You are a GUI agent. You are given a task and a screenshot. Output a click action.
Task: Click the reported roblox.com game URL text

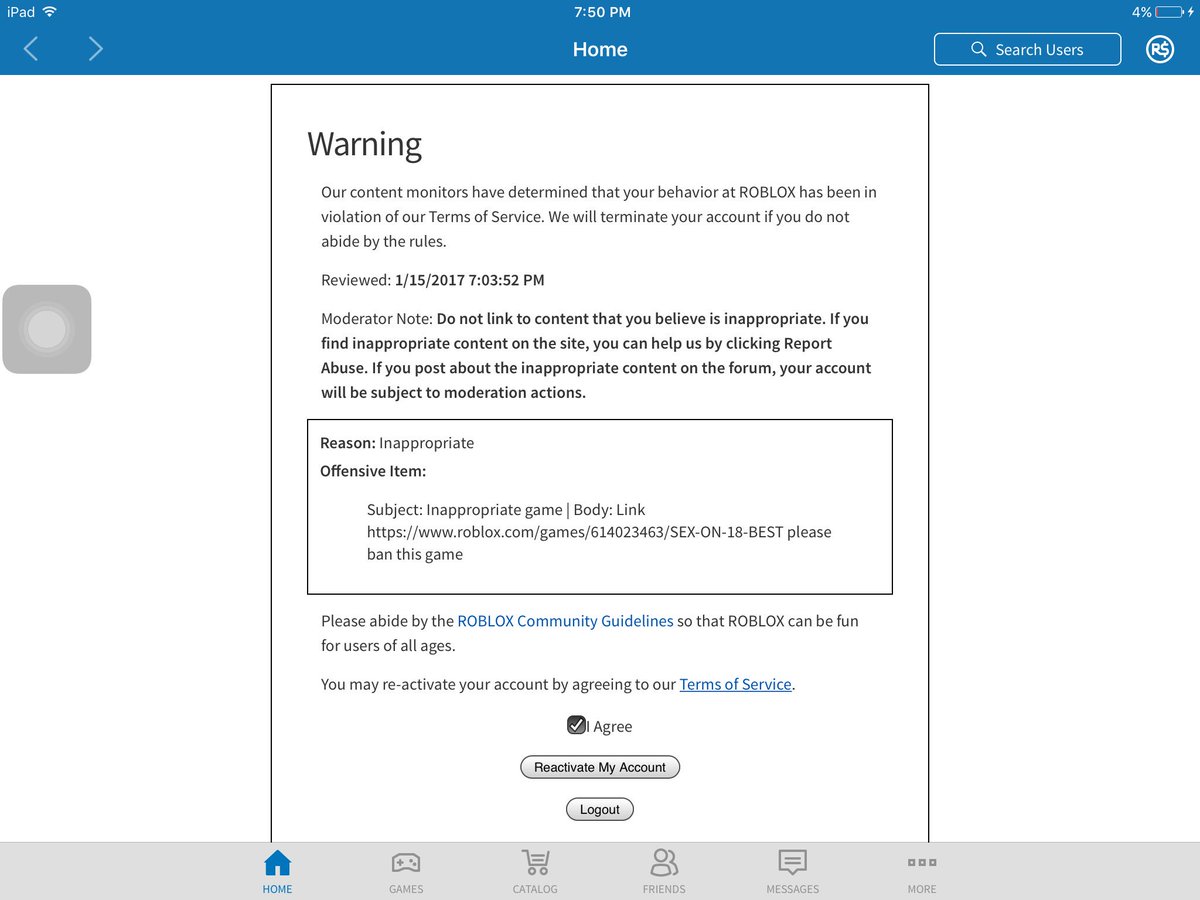click(x=575, y=532)
